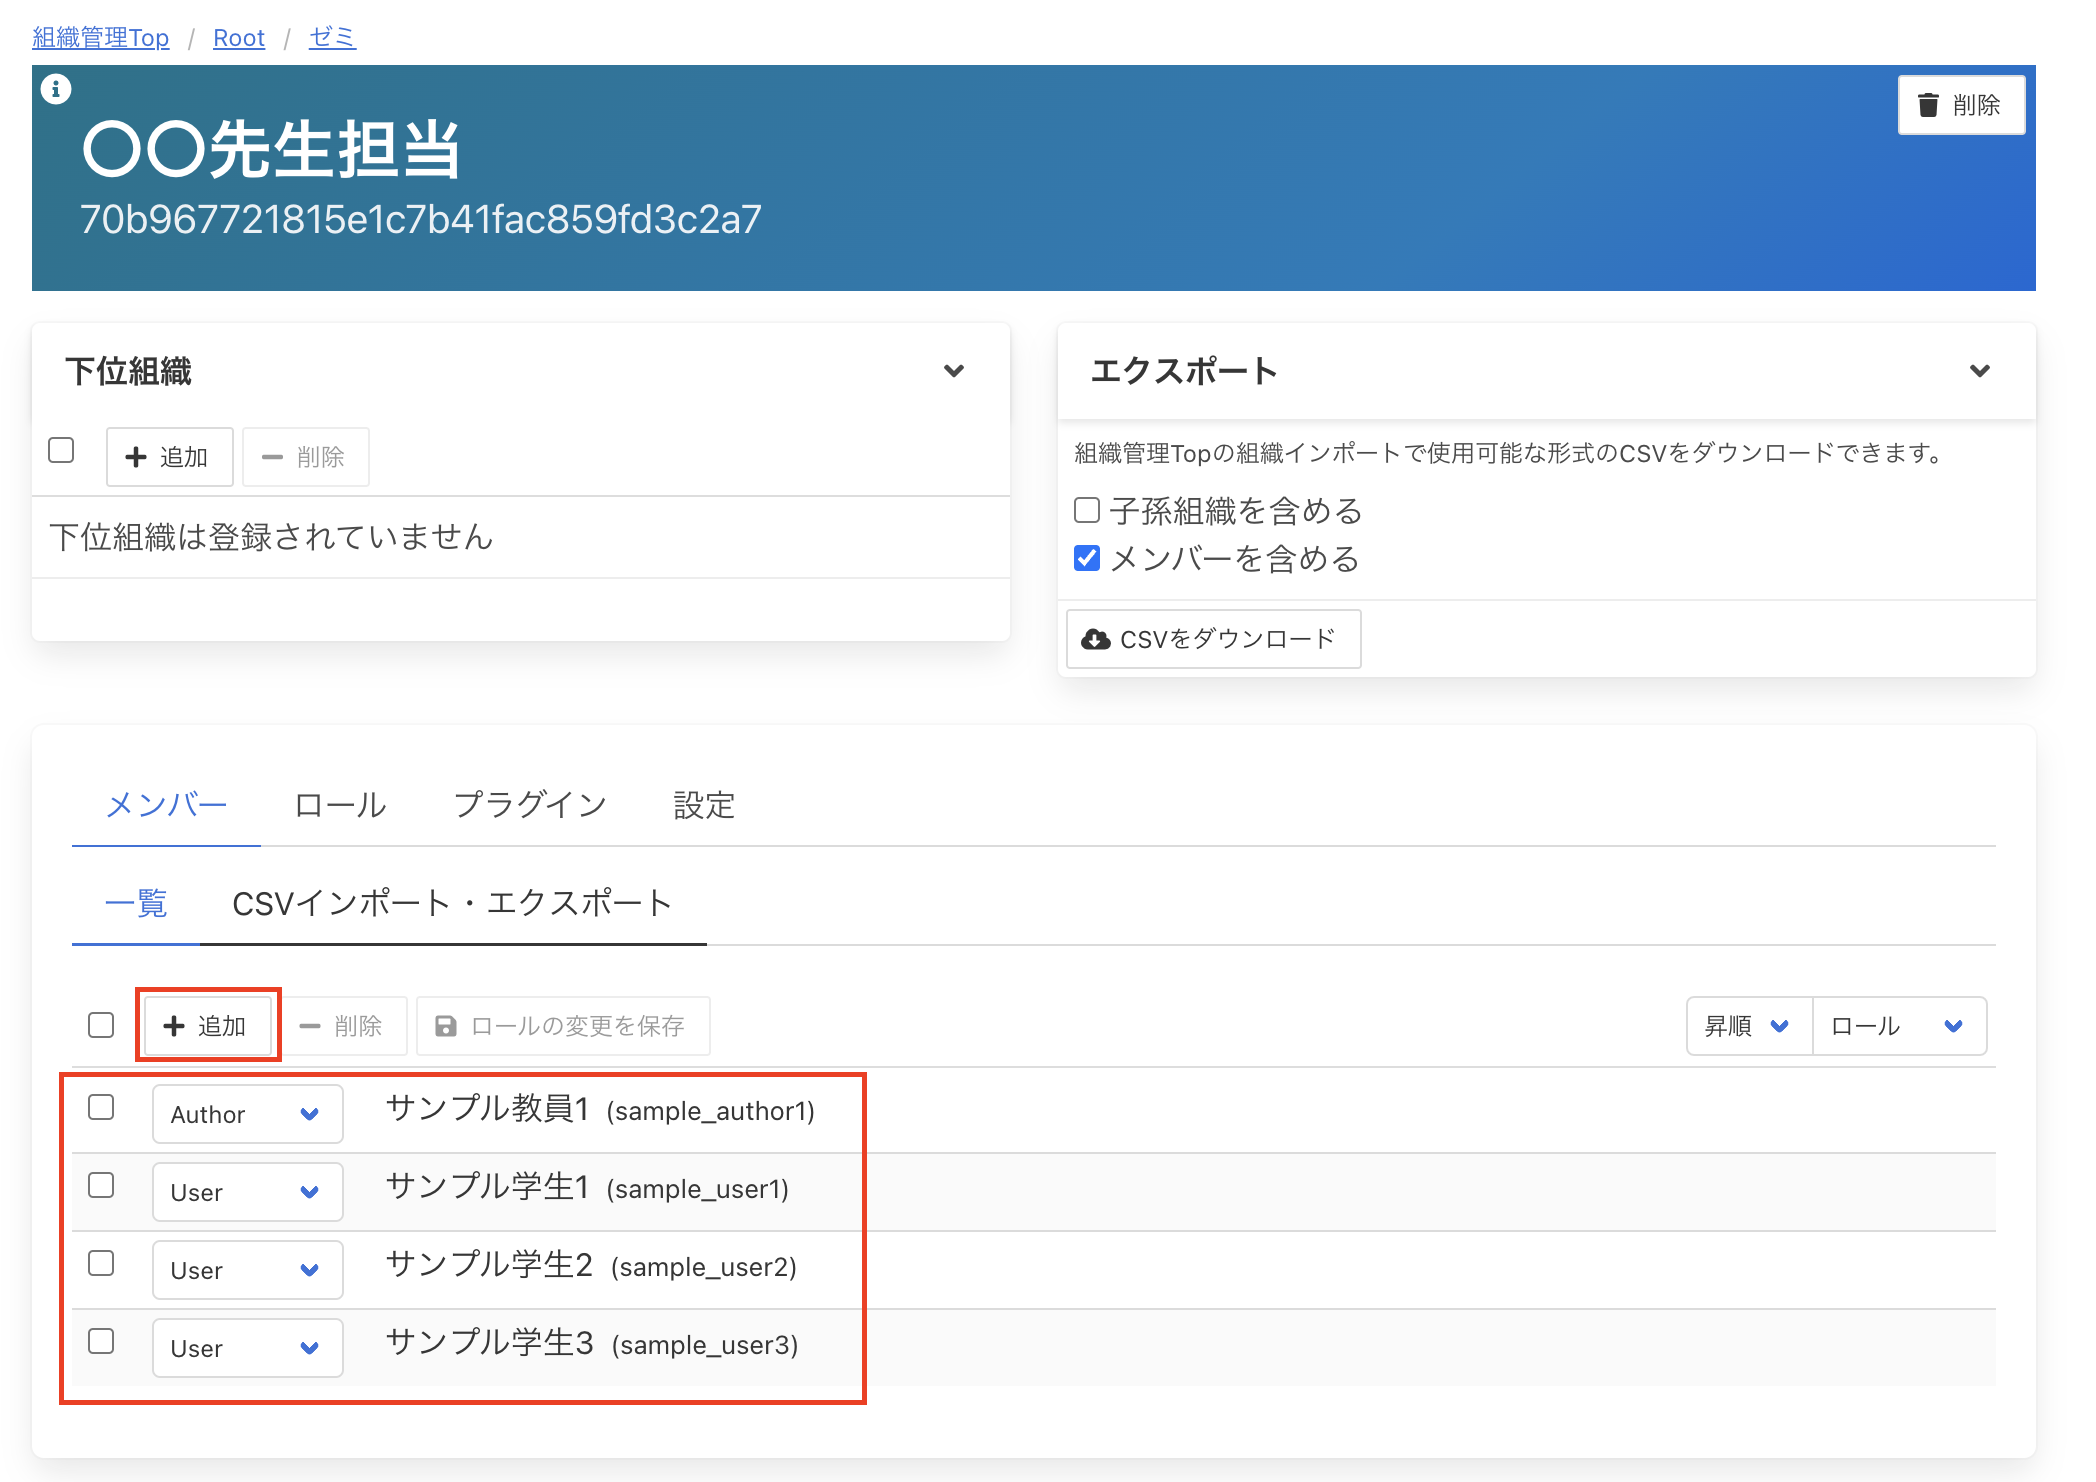Click the save icon ロールの変更を保存 button
Image resolution: width=2096 pixels, height=1482 pixels.
pyautogui.click(x=562, y=1025)
